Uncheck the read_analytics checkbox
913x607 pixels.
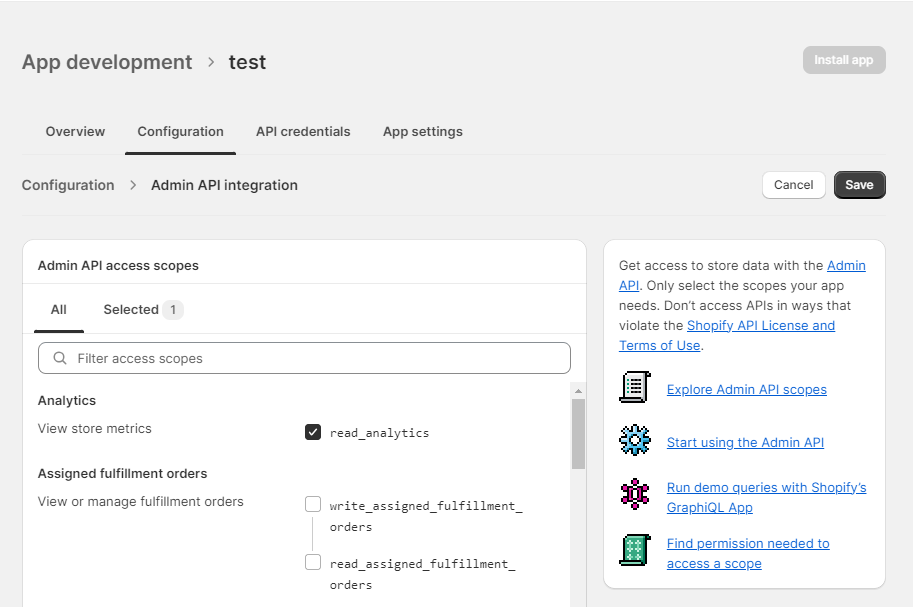tap(313, 433)
